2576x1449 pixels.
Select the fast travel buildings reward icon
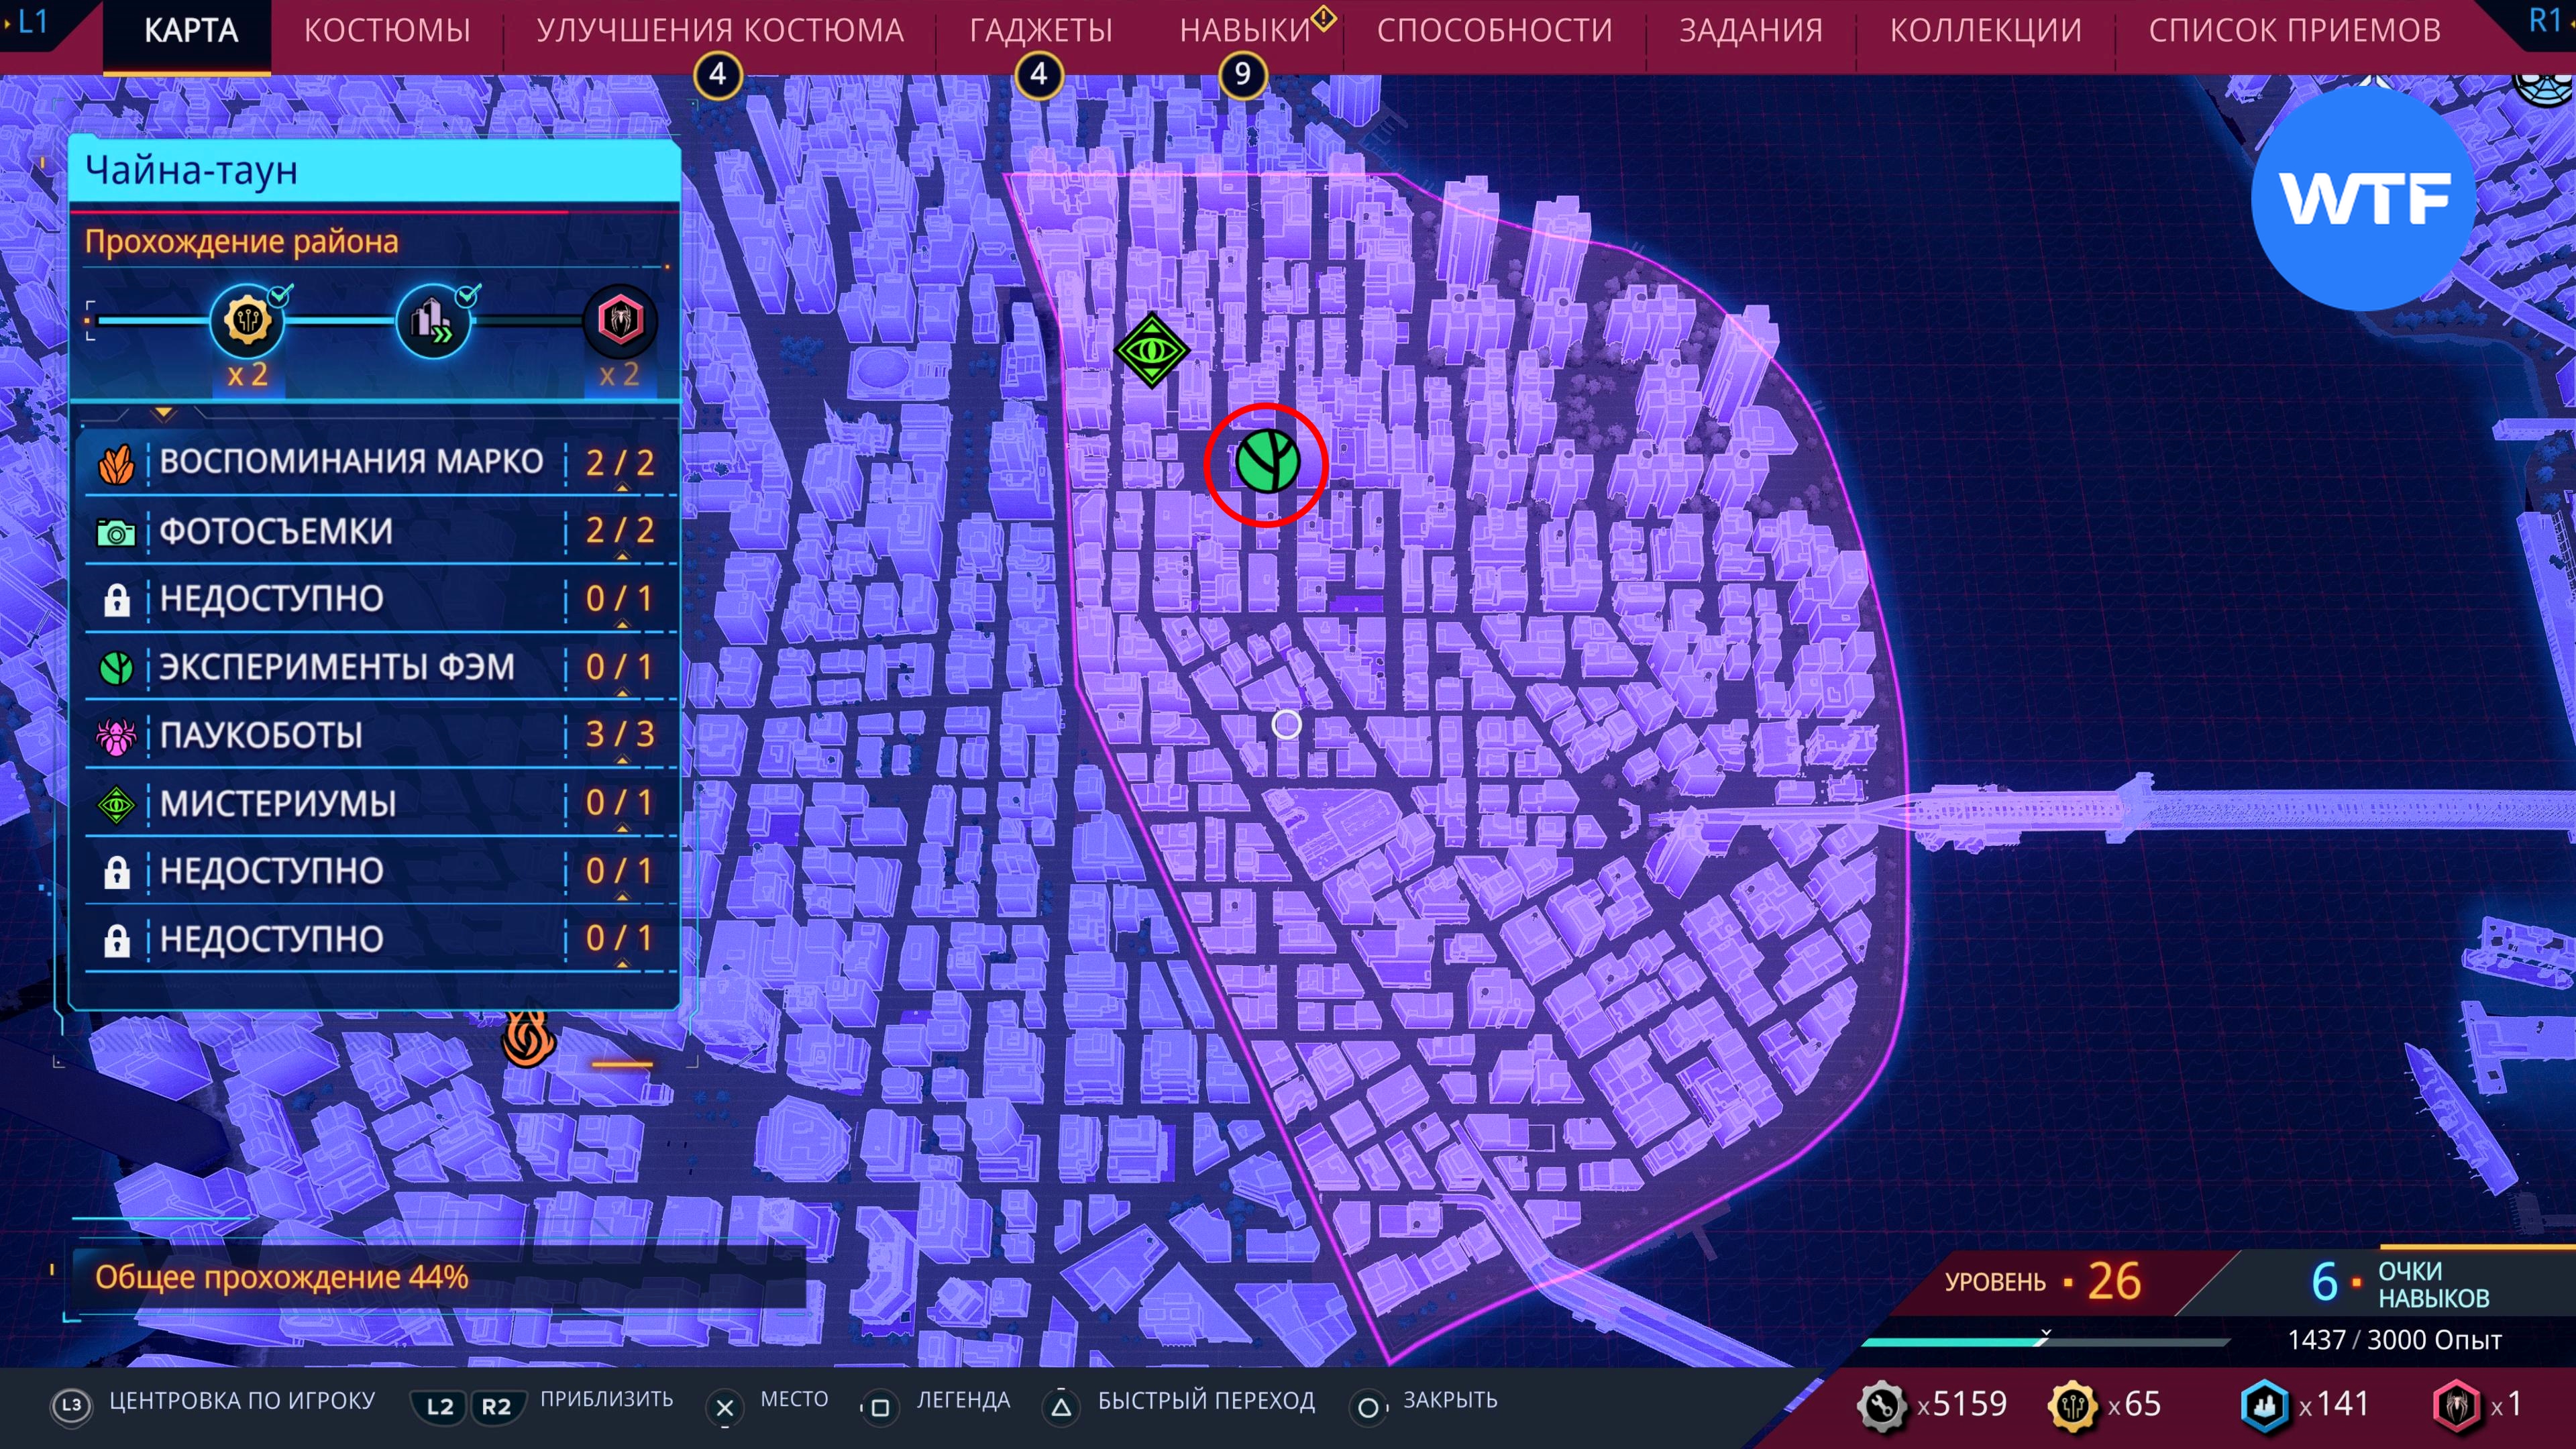433,321
